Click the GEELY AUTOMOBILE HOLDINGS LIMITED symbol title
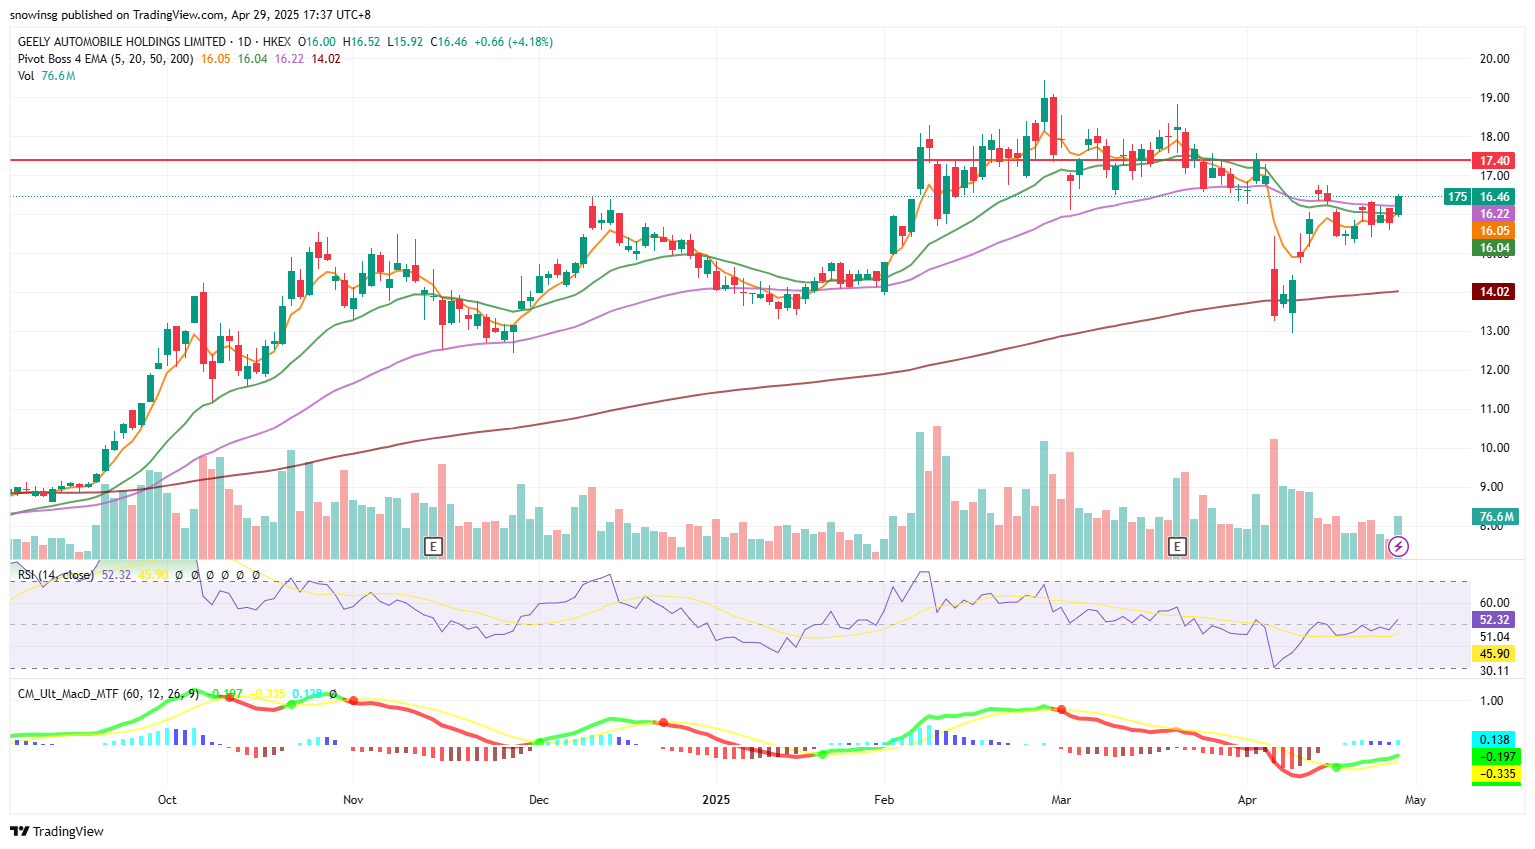This screenshot has width=1535, height=849. (122, 42)
